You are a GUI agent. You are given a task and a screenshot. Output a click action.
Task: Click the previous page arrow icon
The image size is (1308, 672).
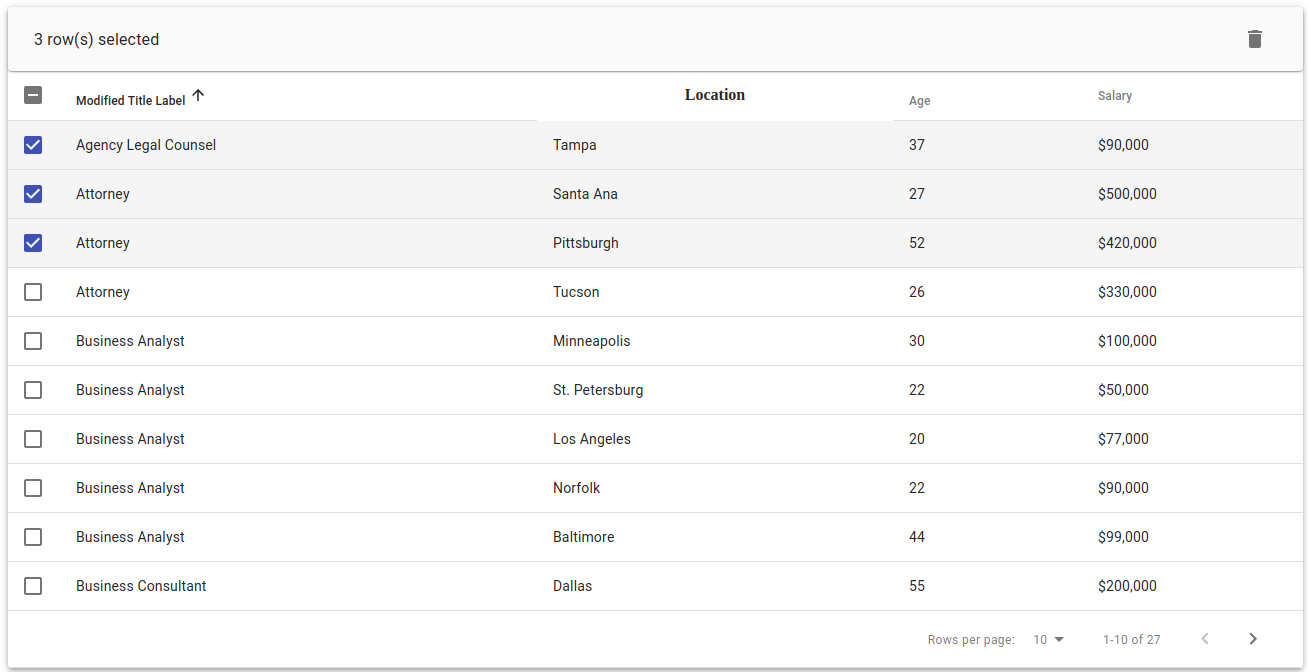pos(1204,638)
